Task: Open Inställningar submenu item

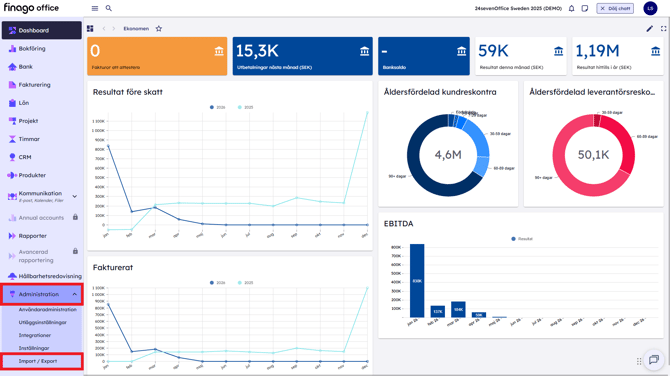Action: (x=34, y=348)
